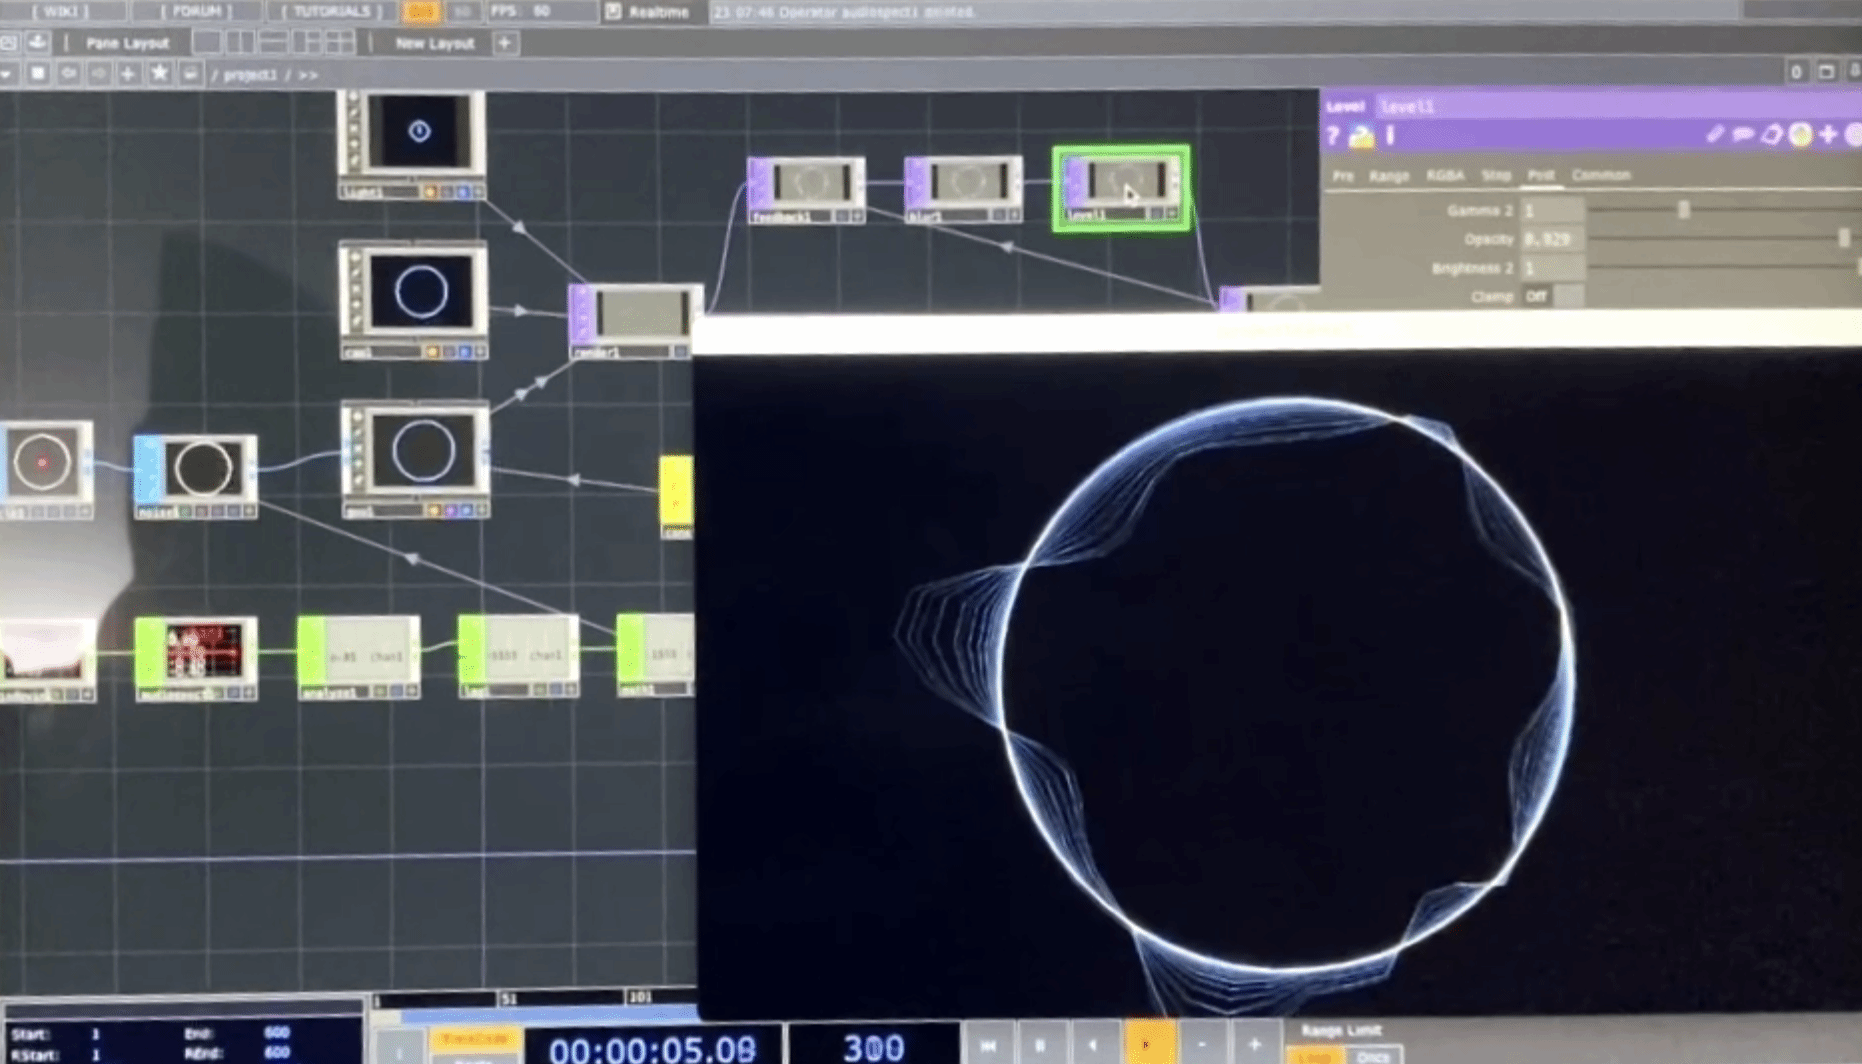The width and height of the screenshot is (1862, 1064).
Task: Add a new layout with plus icon
Action: pyautogui.click(x=505, y=43)
